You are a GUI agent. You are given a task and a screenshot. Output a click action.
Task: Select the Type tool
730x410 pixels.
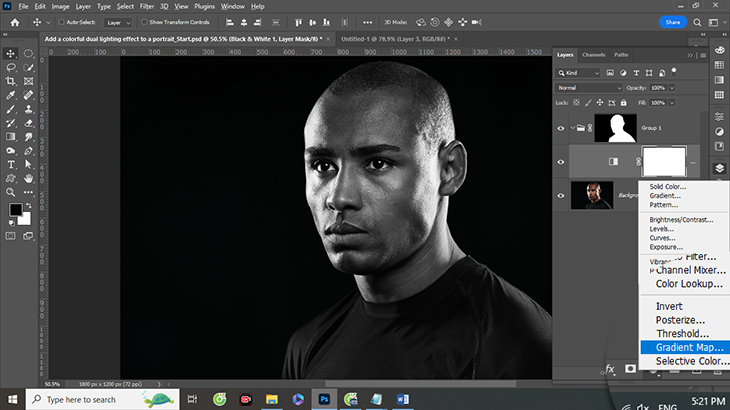pyautogui.click(x=11, y=164)
